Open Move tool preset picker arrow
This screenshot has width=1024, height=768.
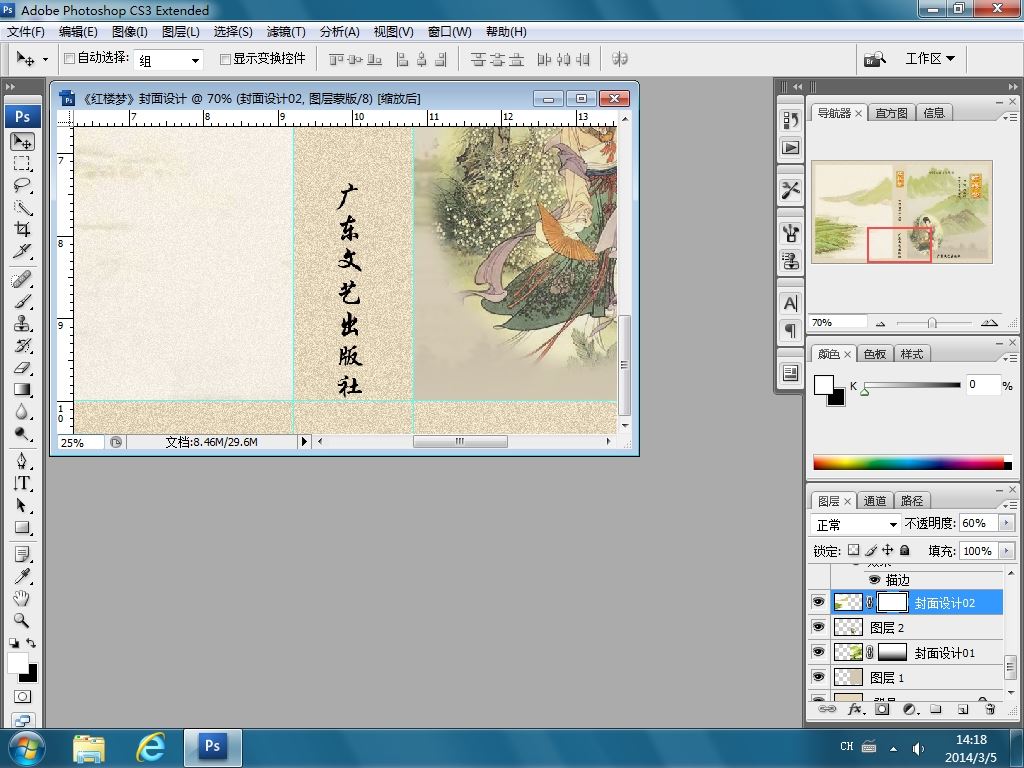tap(45, 59)
